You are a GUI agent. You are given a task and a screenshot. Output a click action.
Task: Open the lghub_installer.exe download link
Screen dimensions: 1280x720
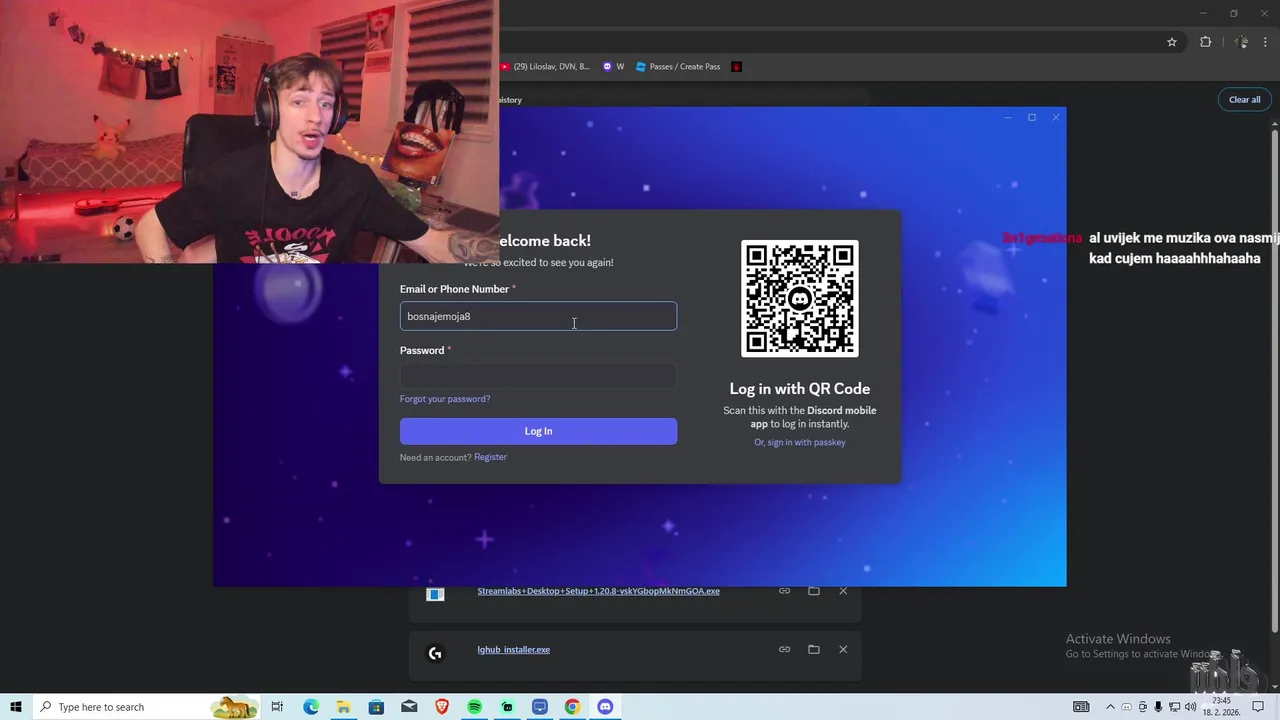(513, 650)
